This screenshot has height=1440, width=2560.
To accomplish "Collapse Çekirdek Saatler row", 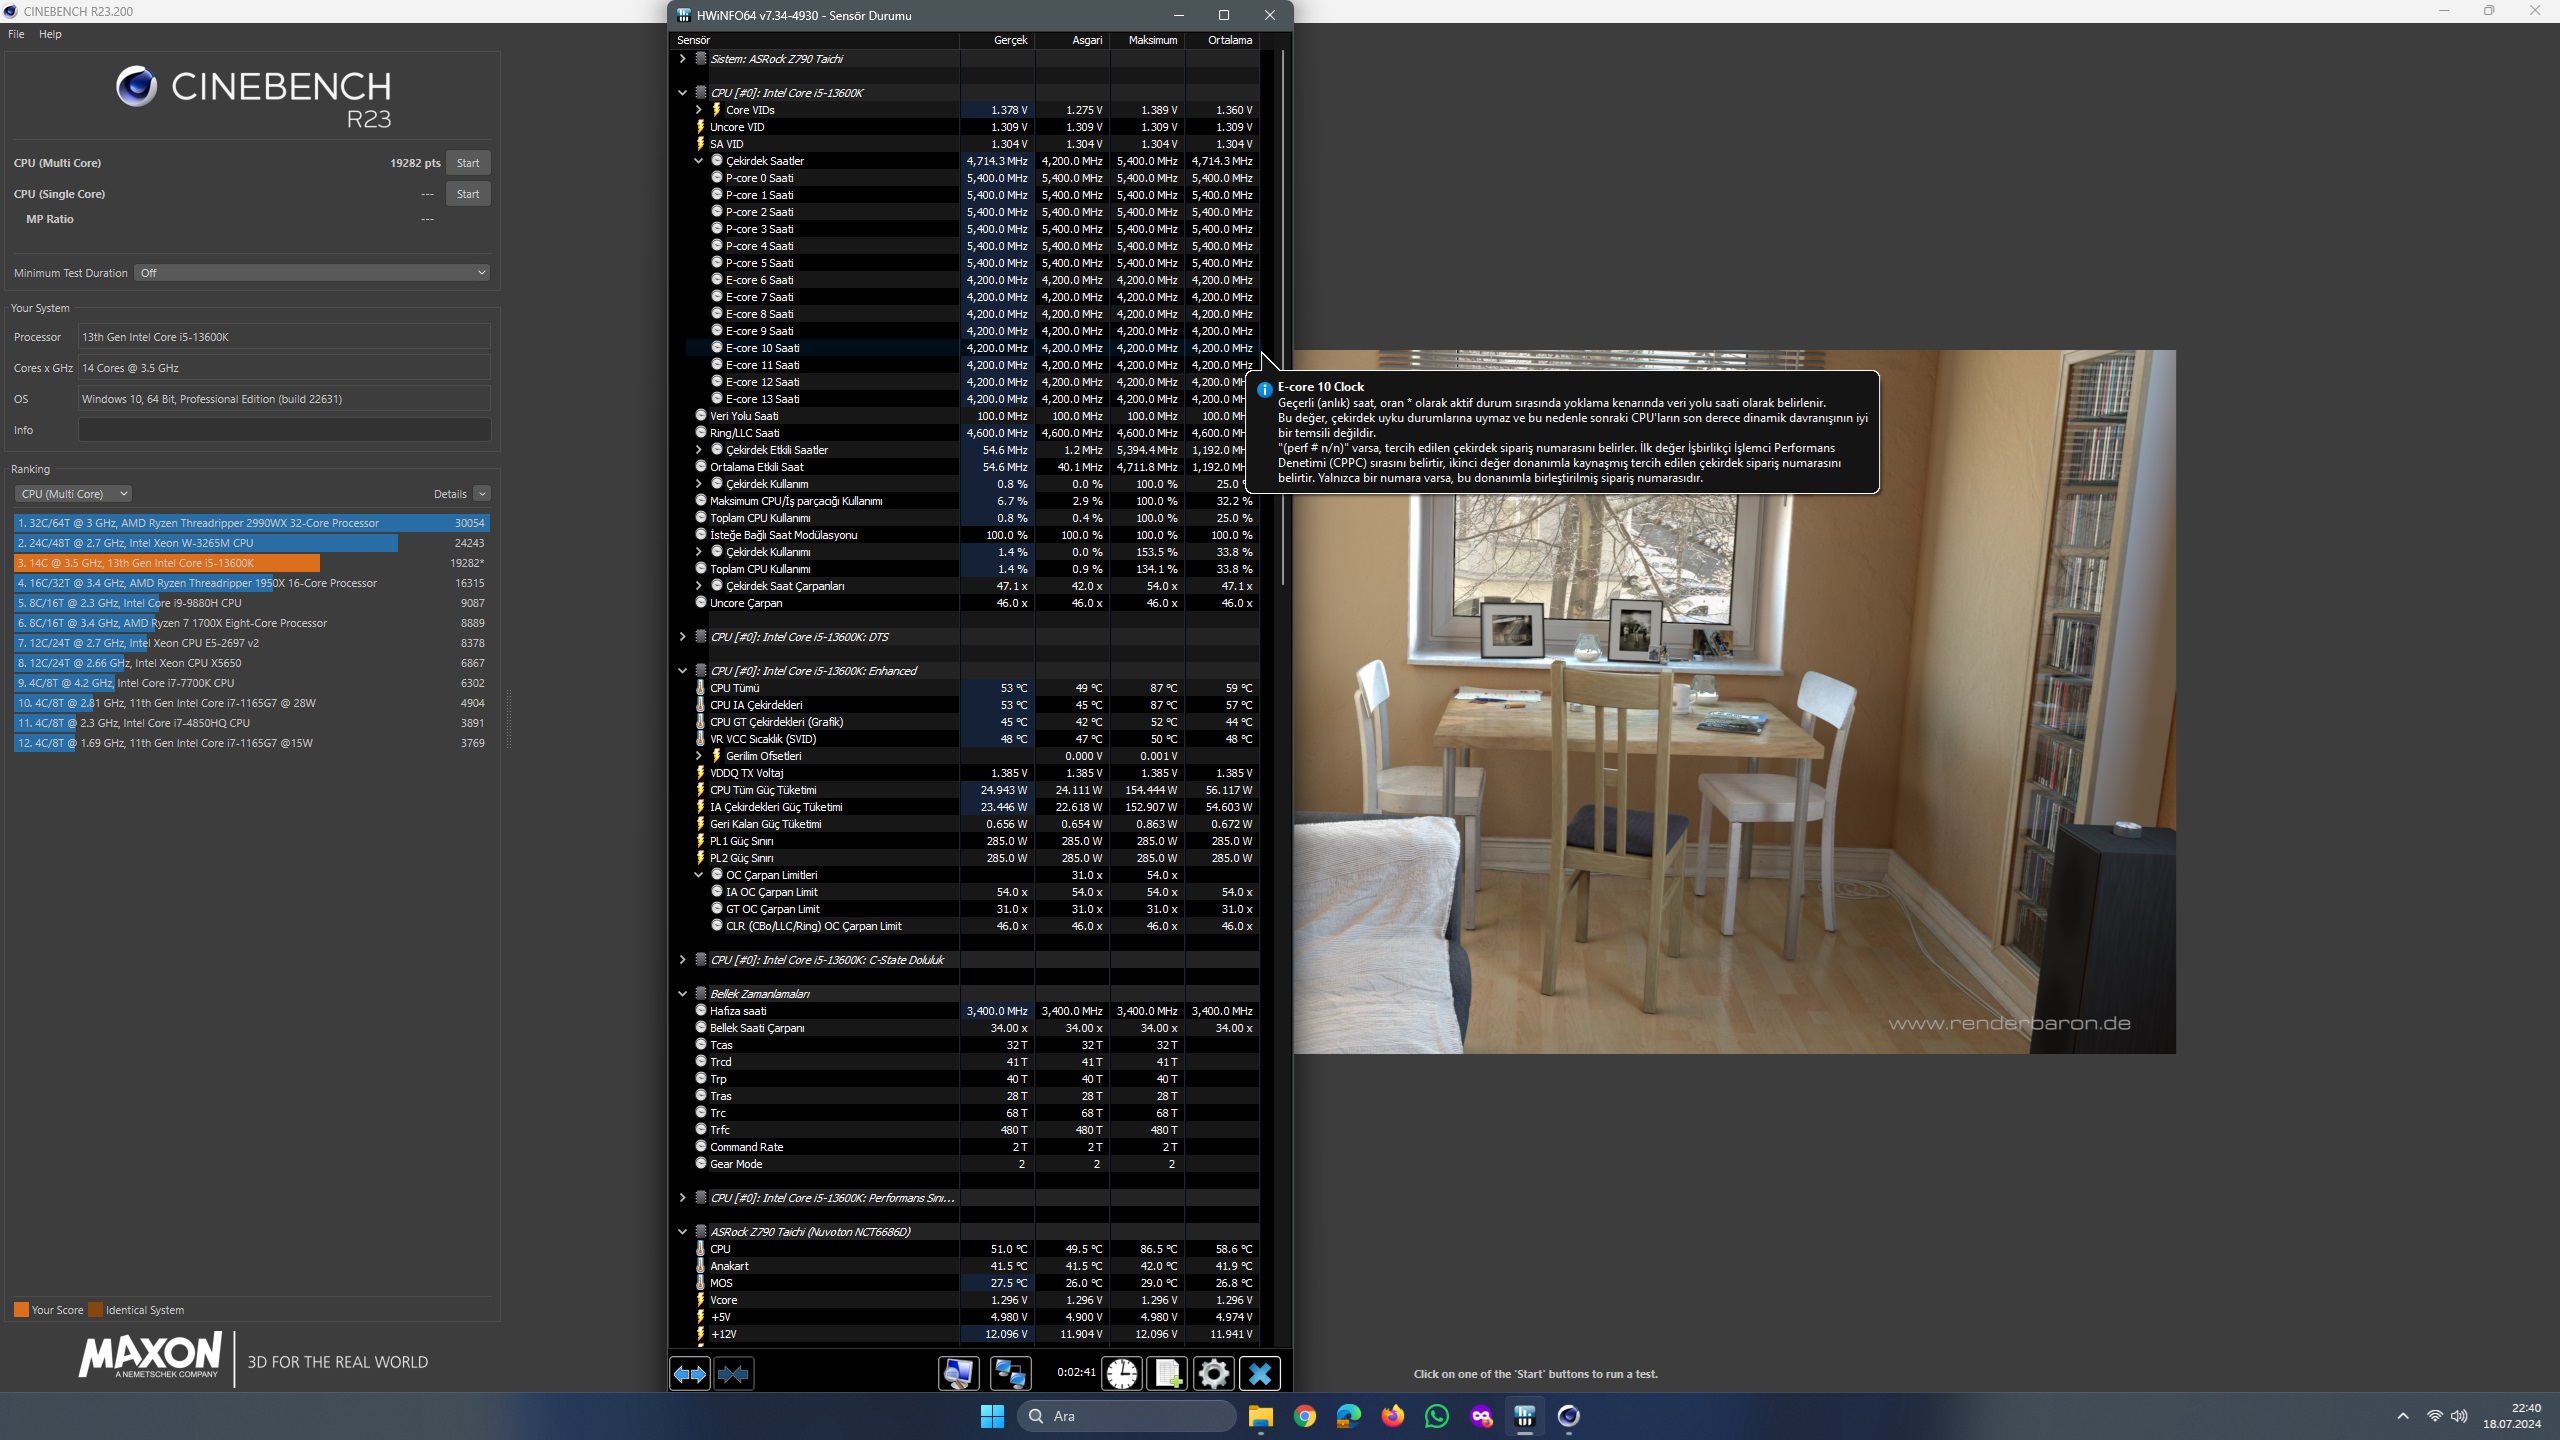I will point(699,161).
